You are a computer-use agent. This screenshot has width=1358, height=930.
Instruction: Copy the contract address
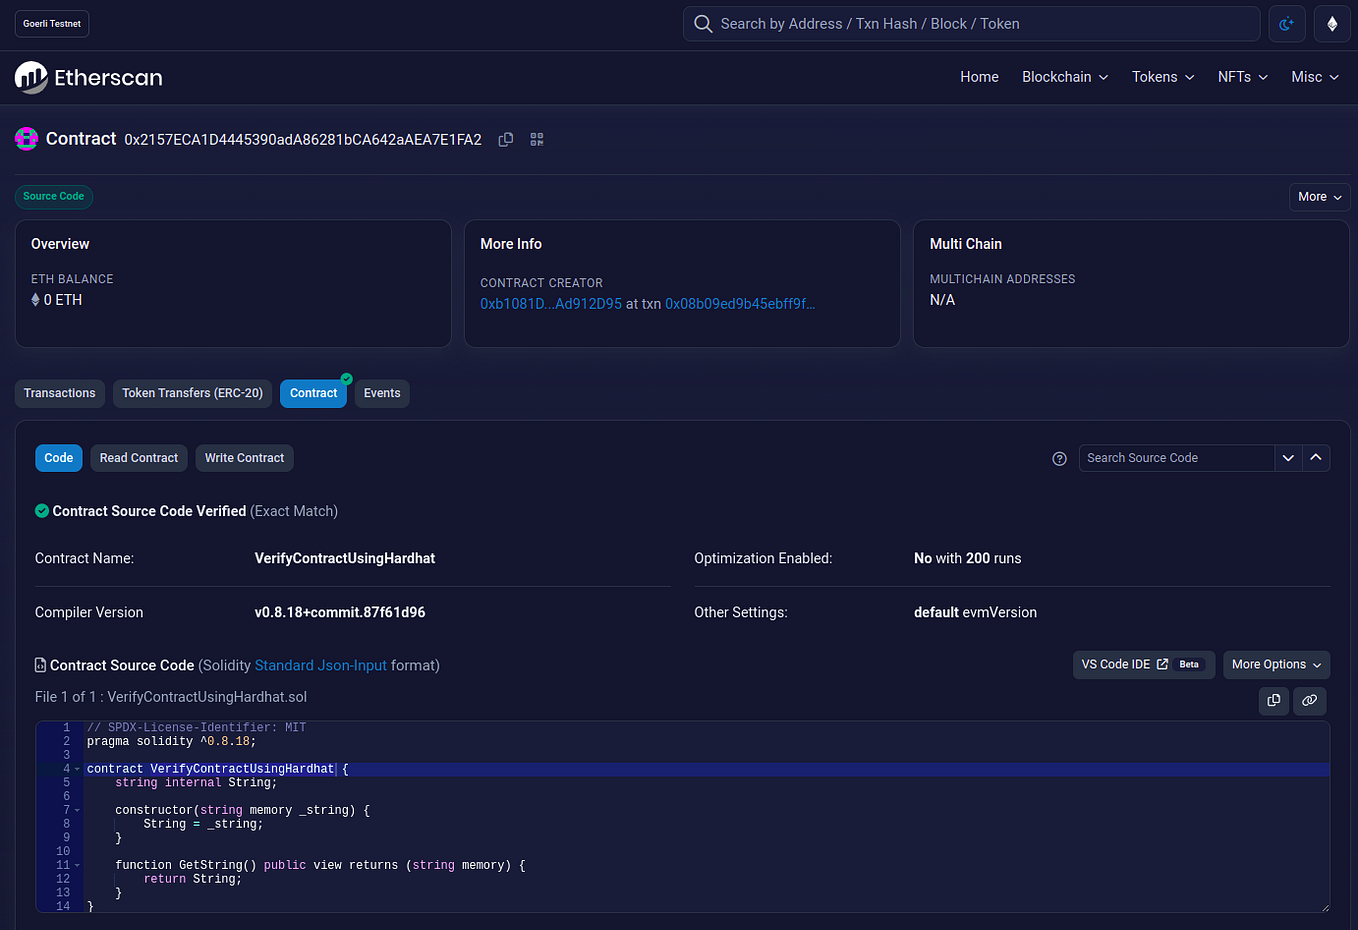pyautogui.click(x=505, y=139)
